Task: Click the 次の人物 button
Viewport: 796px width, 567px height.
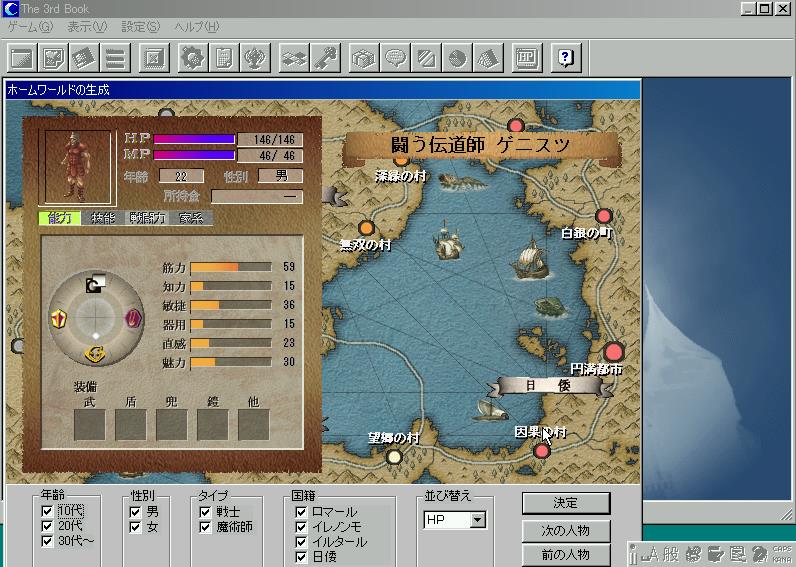Action: [566, 530]
